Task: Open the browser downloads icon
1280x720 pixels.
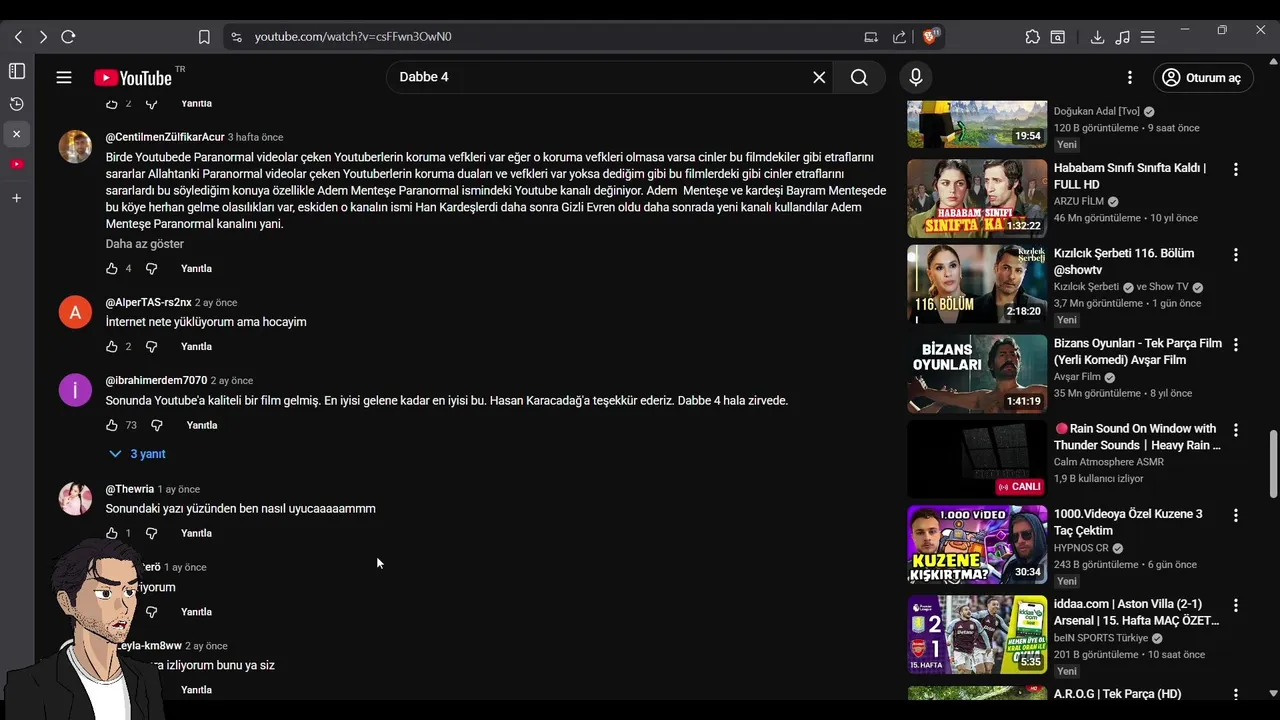Action: pyautogui.click(x=1097, y=37)
